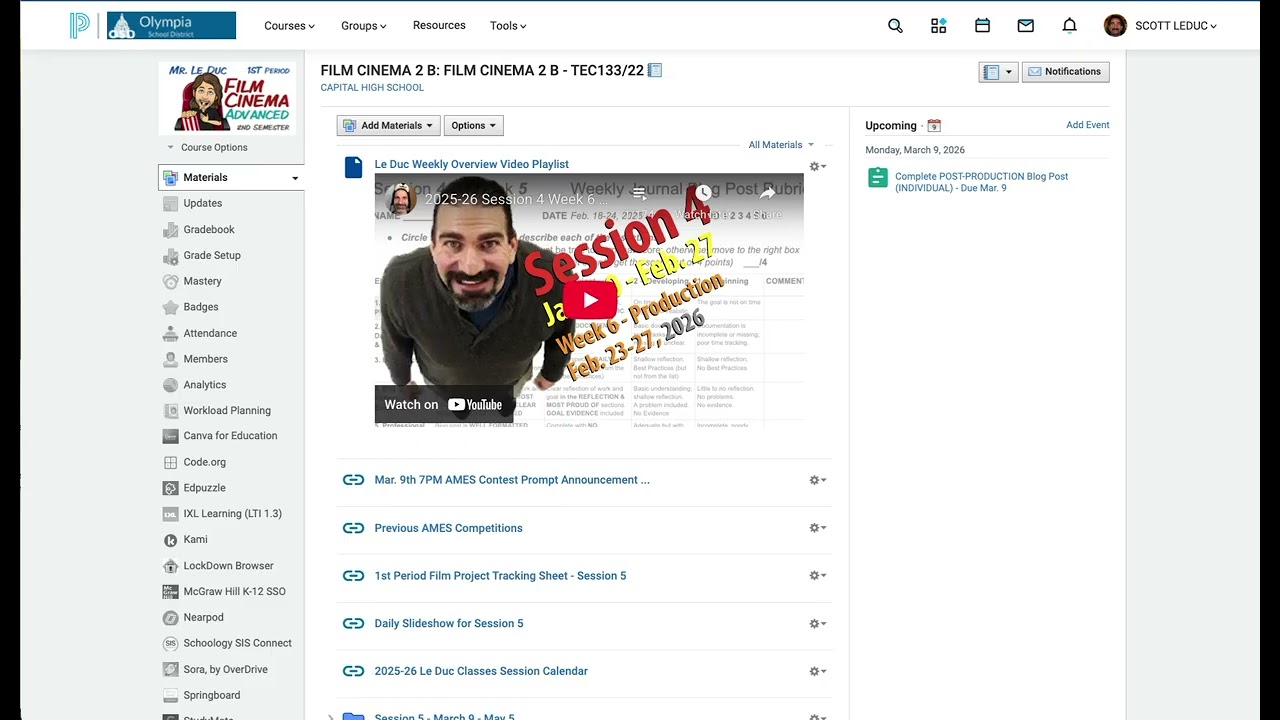Open Canva for Education app
1280x720 pixels.
[x=230, y=436]
